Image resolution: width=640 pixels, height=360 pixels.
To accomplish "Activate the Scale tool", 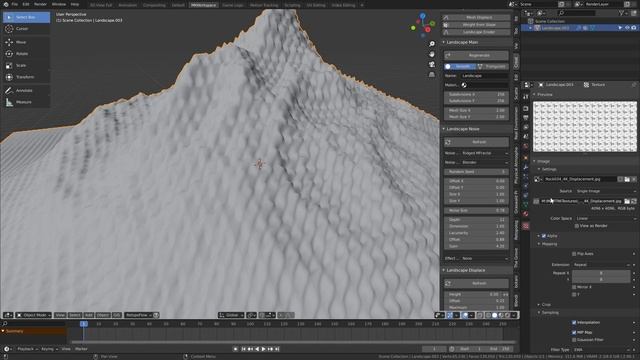I will (27, 65).
